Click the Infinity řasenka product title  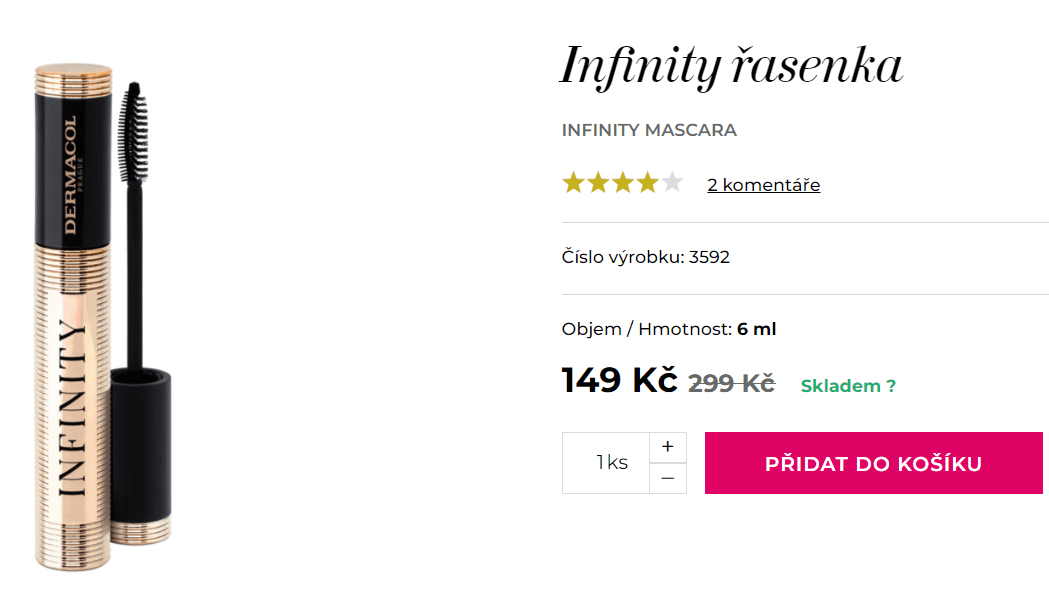pyautogui.click(x=730, y=65)
